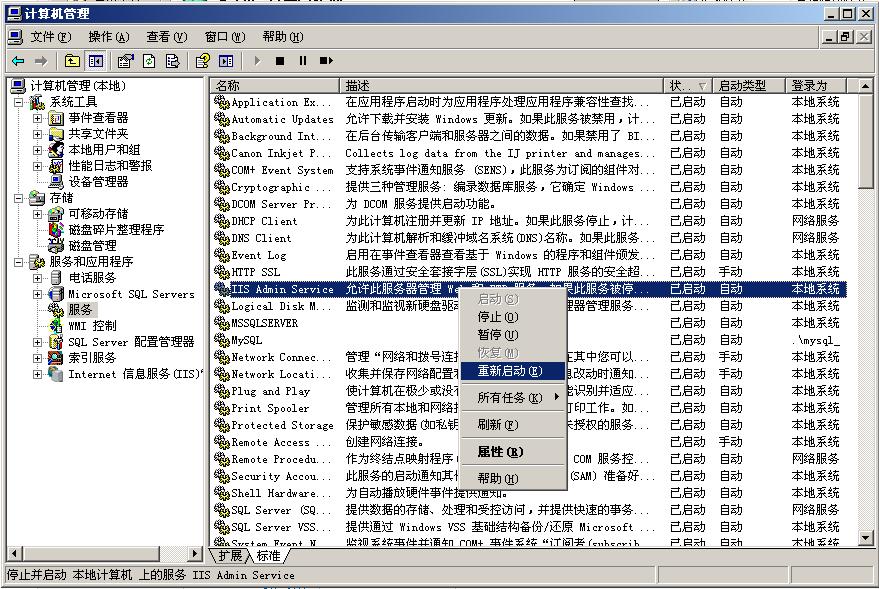
Task: Click the Refresh toolbar icon
Action: (x=149, y=61)
